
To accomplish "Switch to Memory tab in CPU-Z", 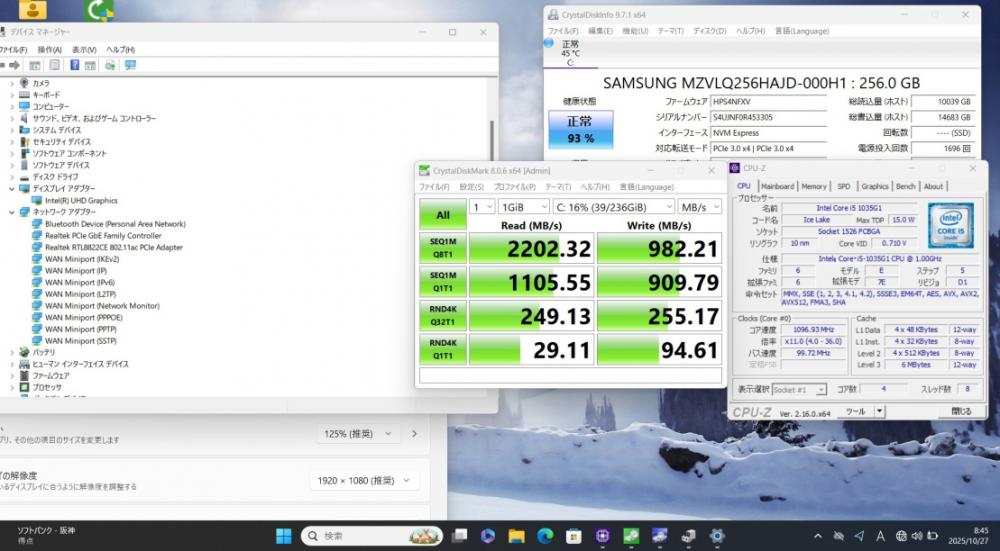I will tap(814, 186).
